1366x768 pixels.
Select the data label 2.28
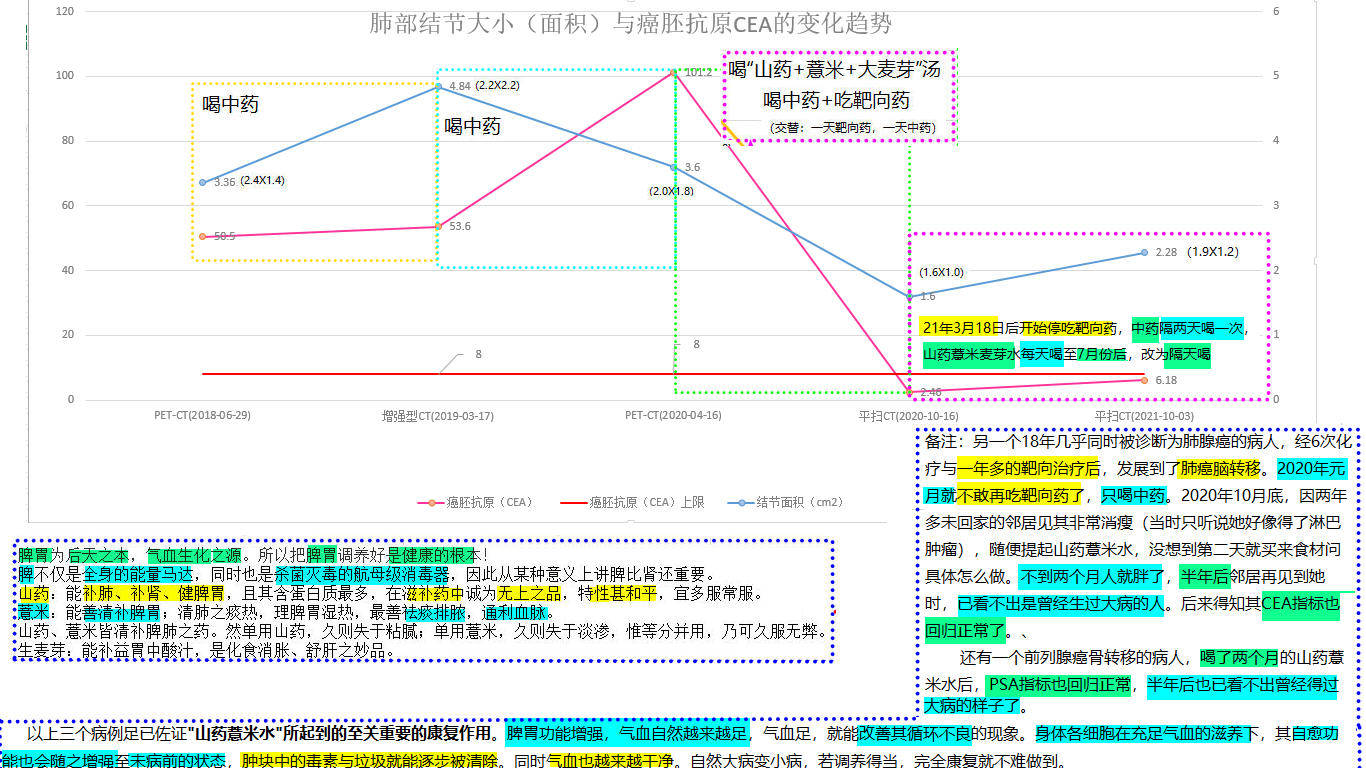[1166, 252]
